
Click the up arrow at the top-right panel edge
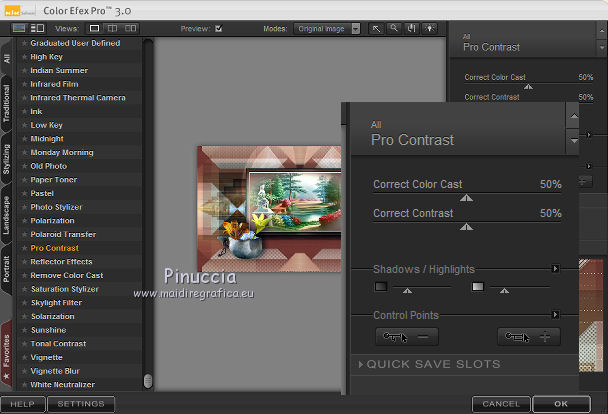pos(602,30)
